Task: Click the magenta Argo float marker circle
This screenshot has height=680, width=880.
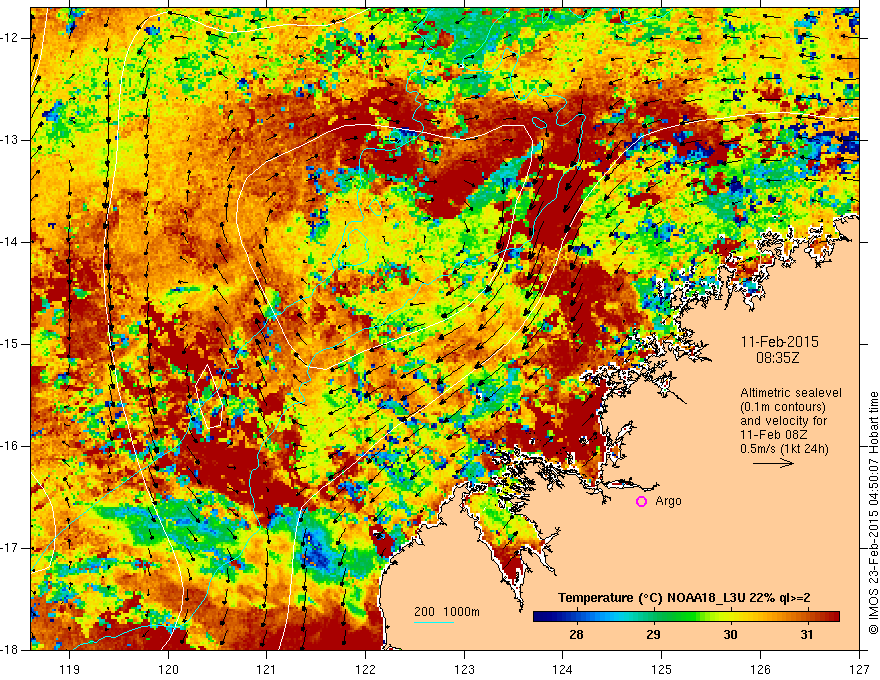Action: coord(641,502)
